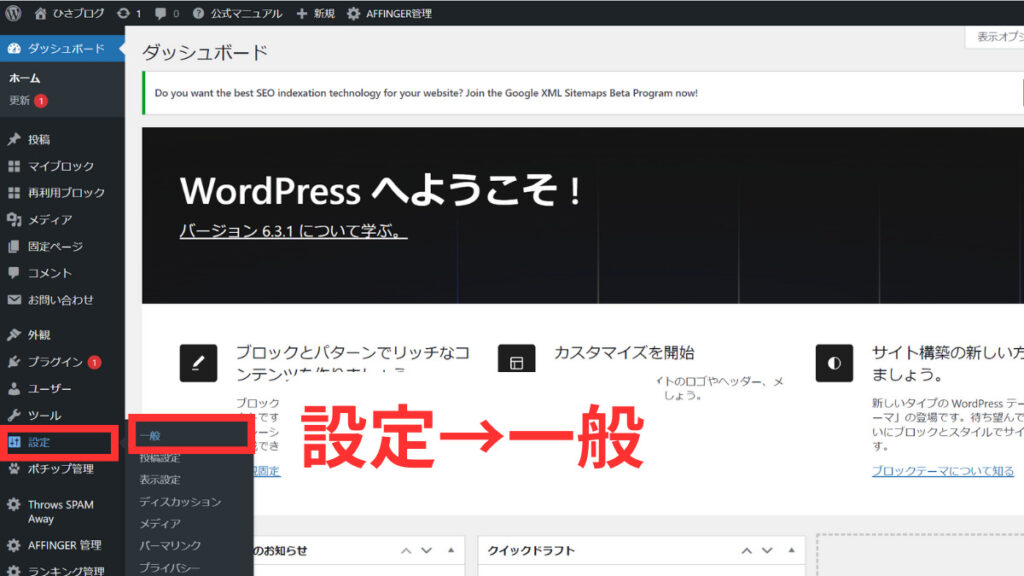Open 公式マニュアル help link

pyautogui.click(x=238, y=13)
